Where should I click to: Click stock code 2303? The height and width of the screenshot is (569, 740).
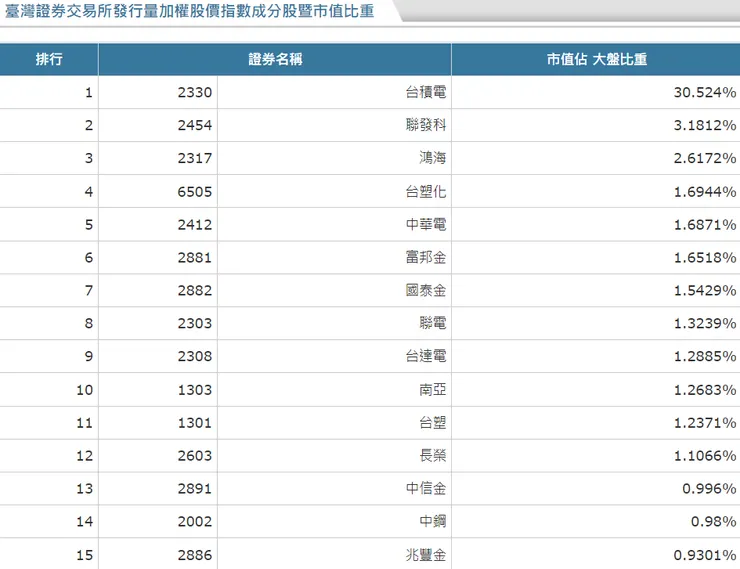[x=194, y=324]
